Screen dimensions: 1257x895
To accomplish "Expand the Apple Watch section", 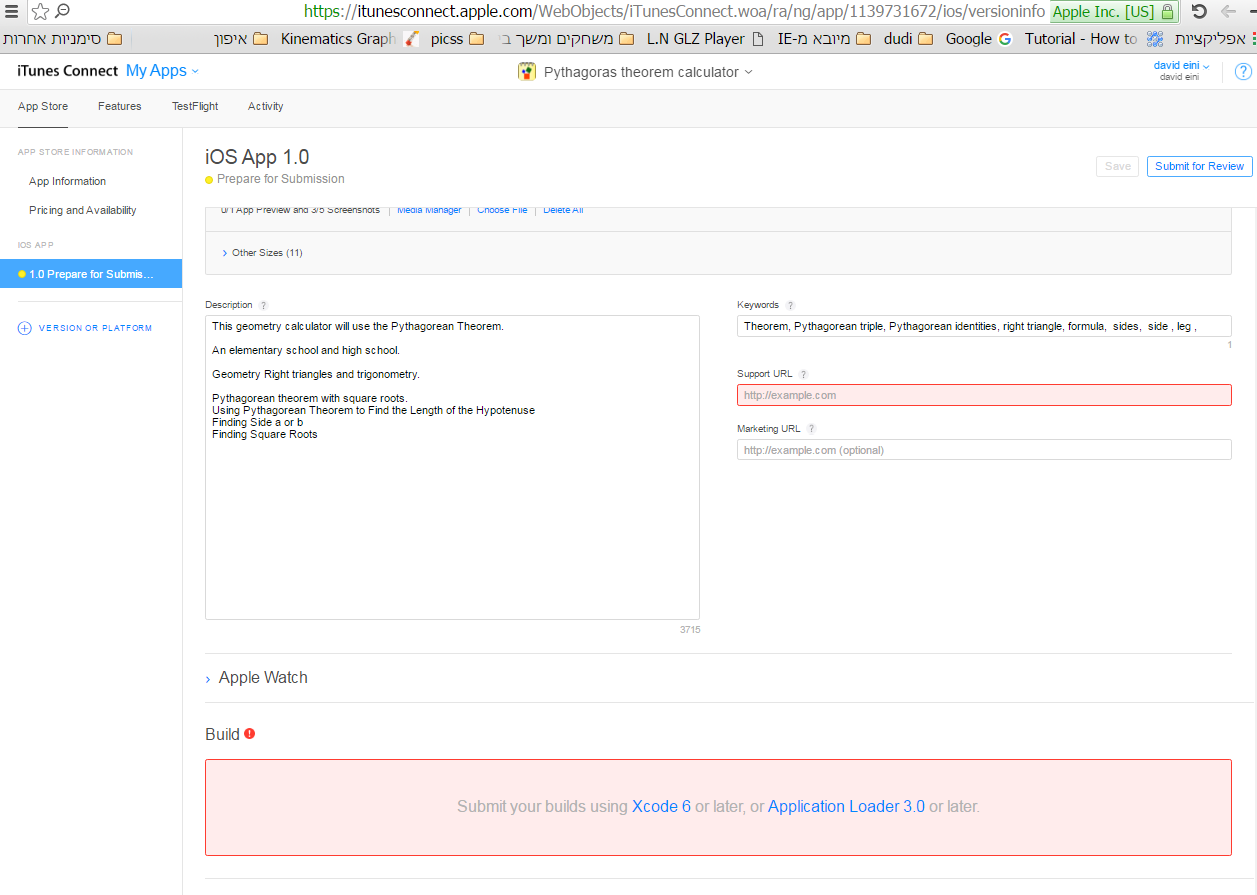I will click(256, 678).
